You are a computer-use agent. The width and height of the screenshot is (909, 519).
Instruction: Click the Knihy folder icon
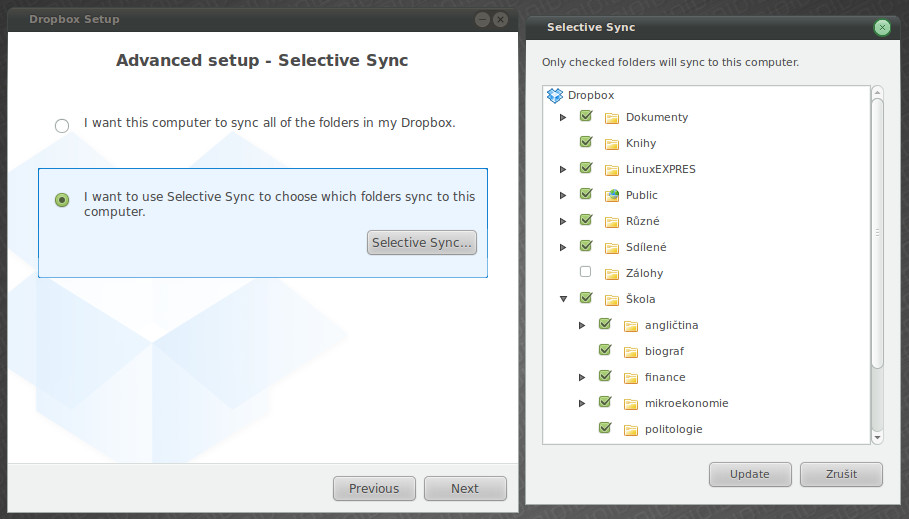612,143
